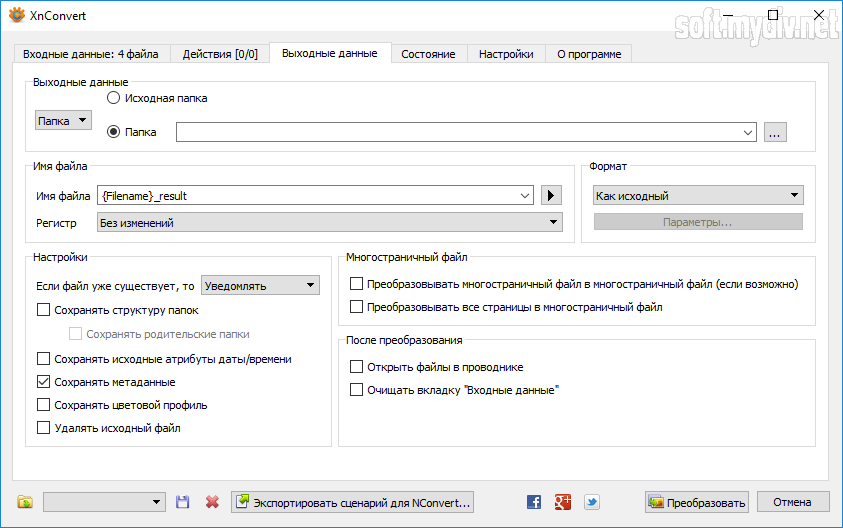
Task: Browse output folder with the … button
Action: coord(775,132)
